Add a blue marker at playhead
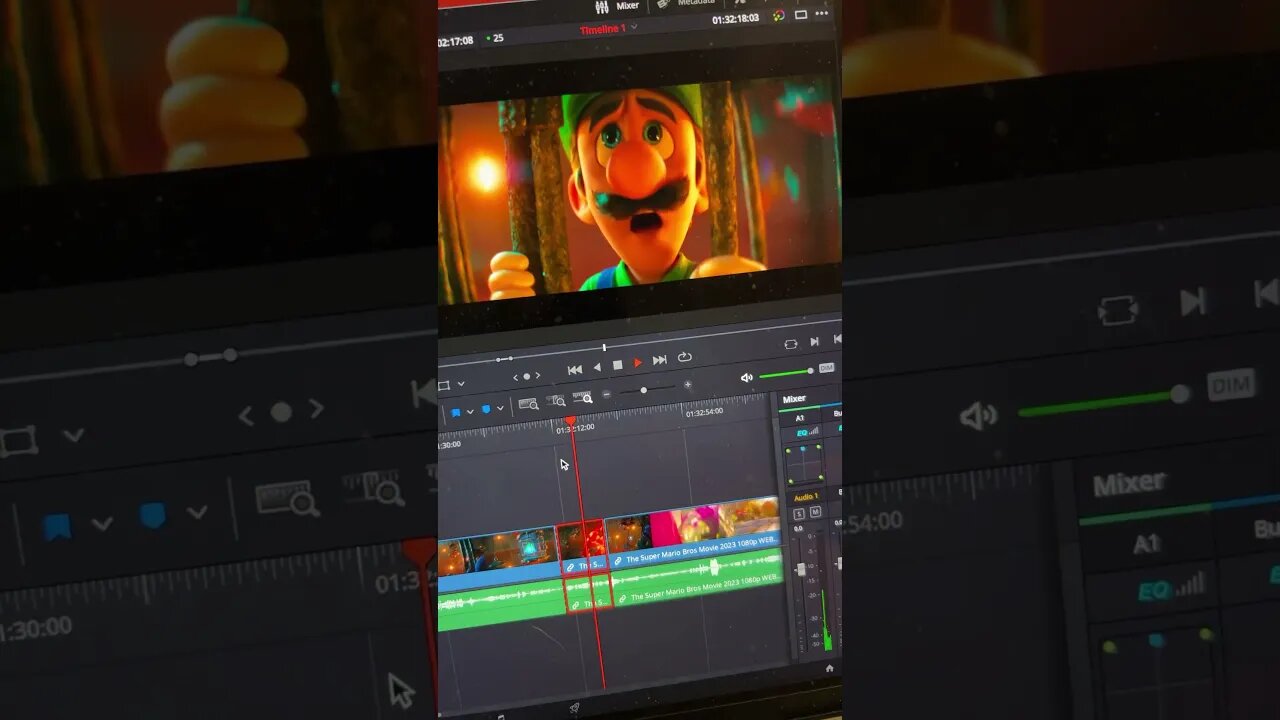Image resolution: width=1280 pixels, height=720 pixels. click(x=486, y=409)
